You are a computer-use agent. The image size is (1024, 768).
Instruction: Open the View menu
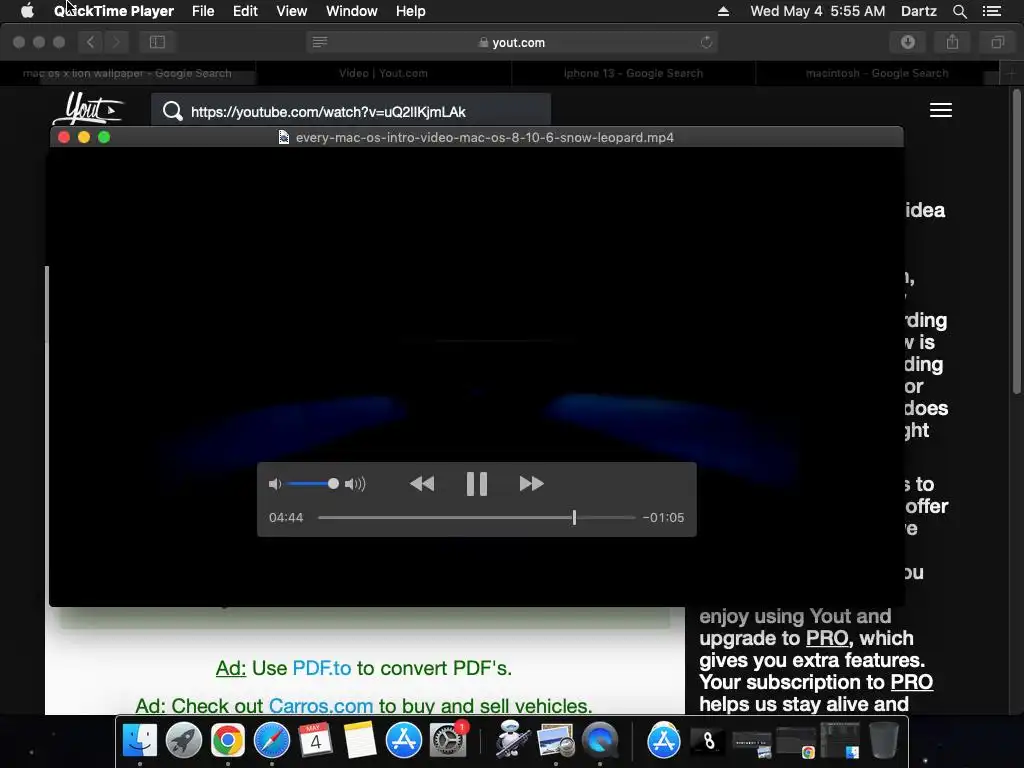click(292, 11)
